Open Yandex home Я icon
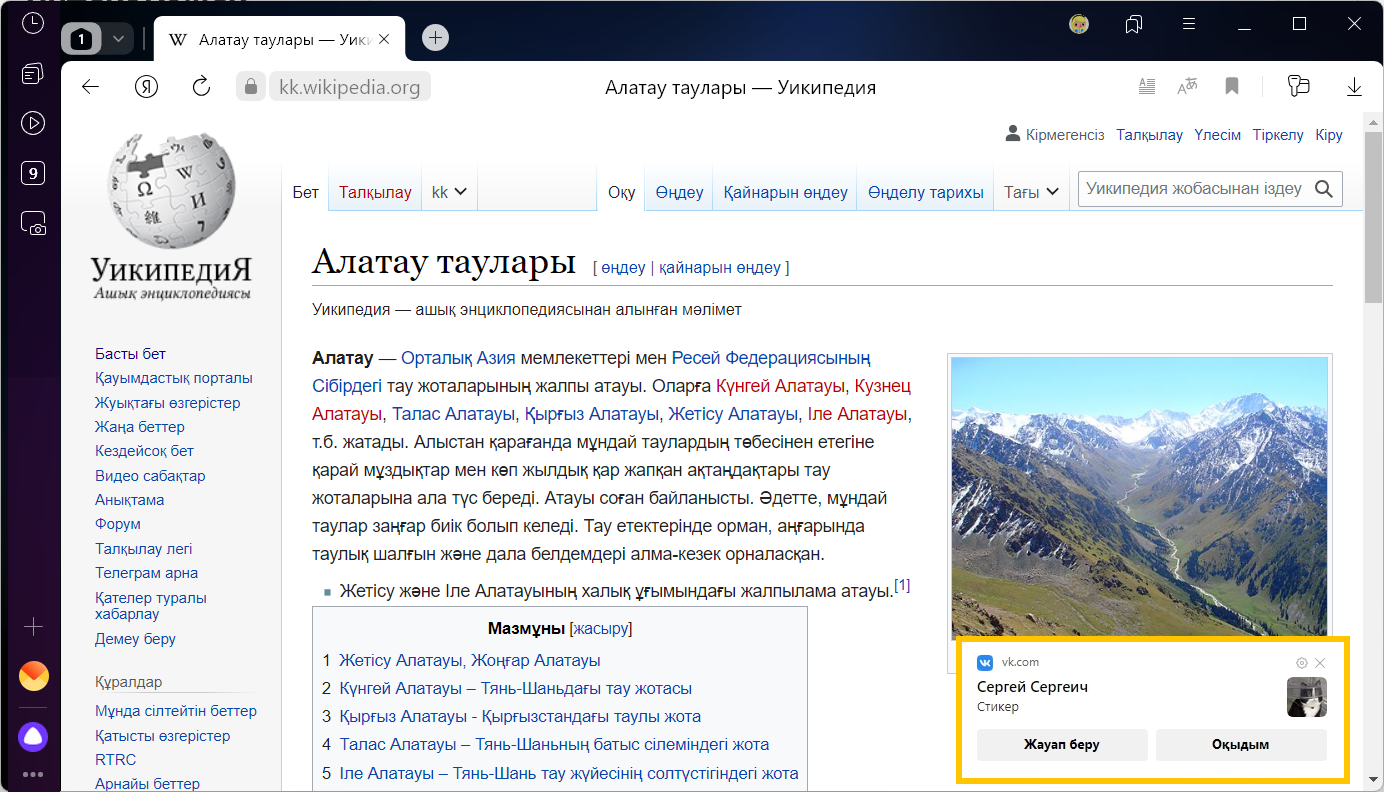This screenshot has width=1384, height=792. coord(147,87)
